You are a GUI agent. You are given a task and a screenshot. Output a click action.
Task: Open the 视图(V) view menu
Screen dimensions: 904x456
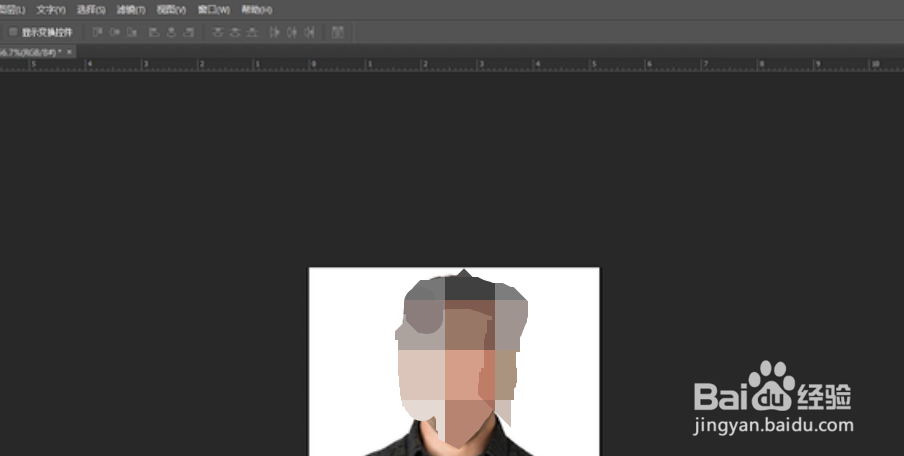pyautogui.click(x=171, y=10)
